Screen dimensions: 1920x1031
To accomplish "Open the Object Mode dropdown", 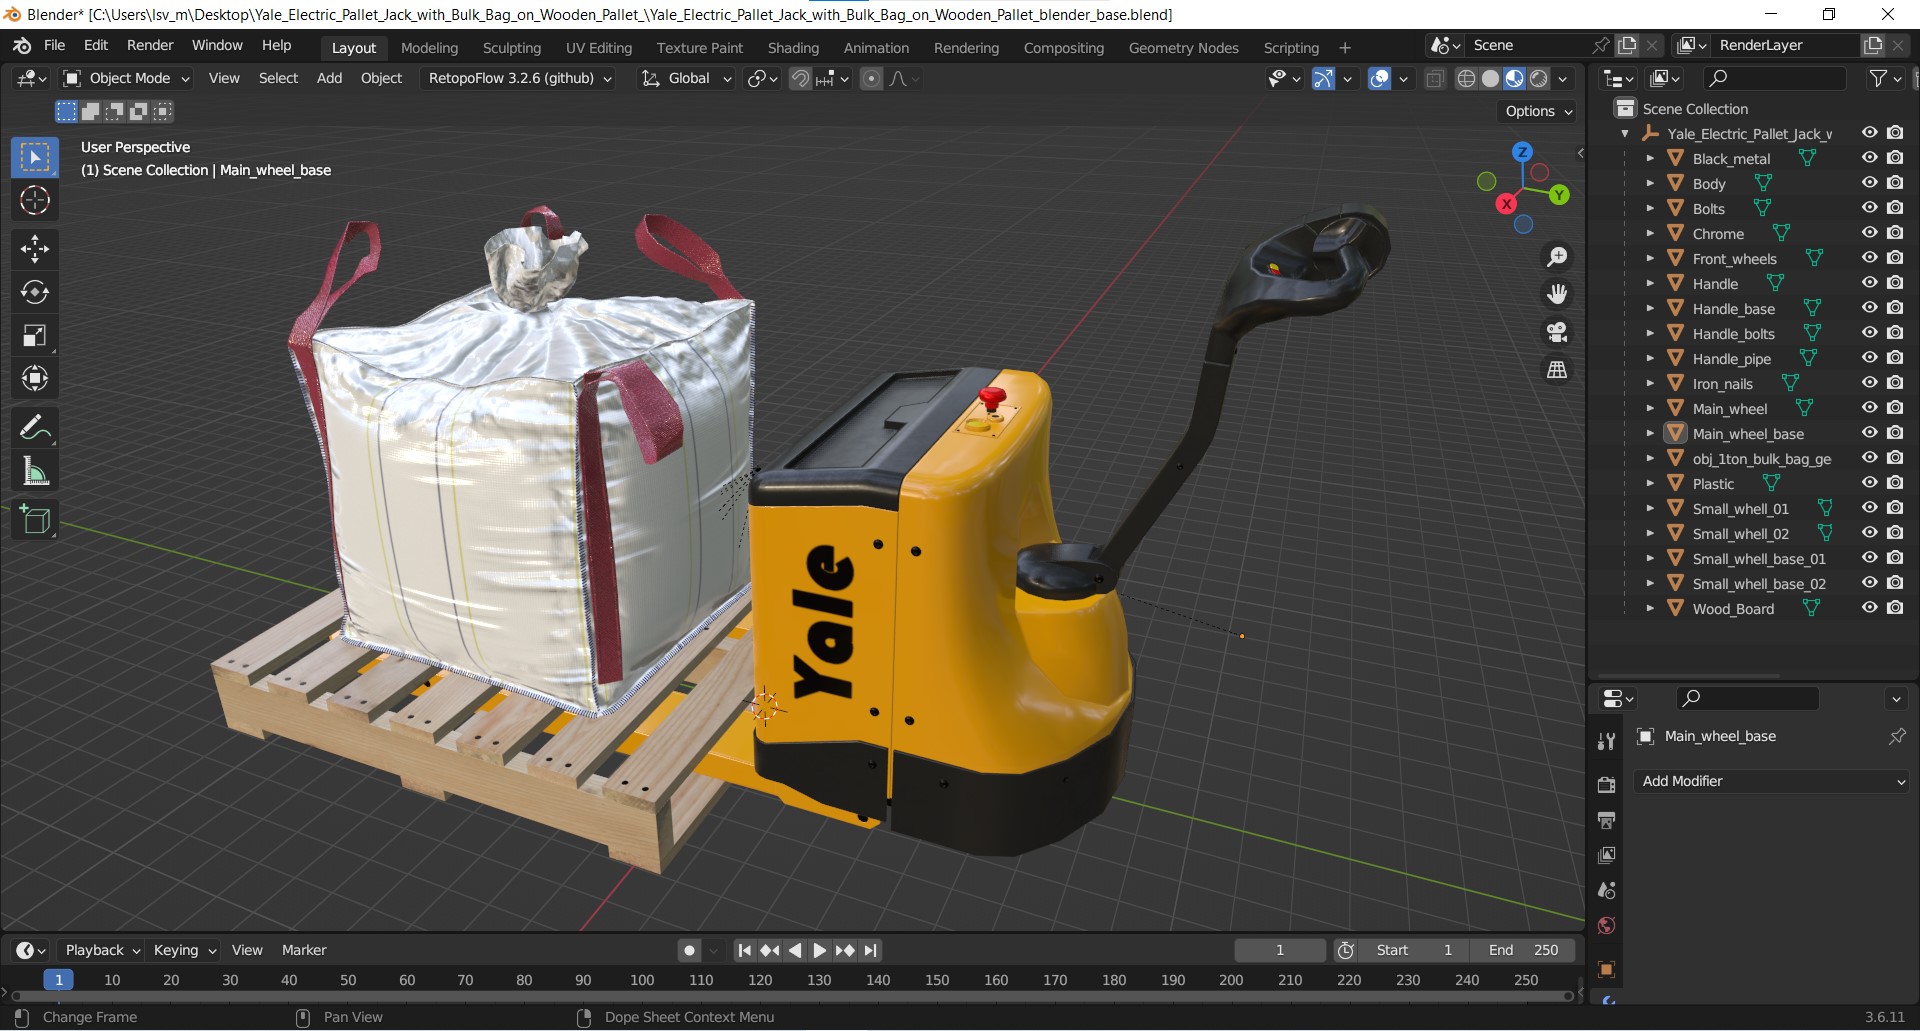I will coord(126,78).
